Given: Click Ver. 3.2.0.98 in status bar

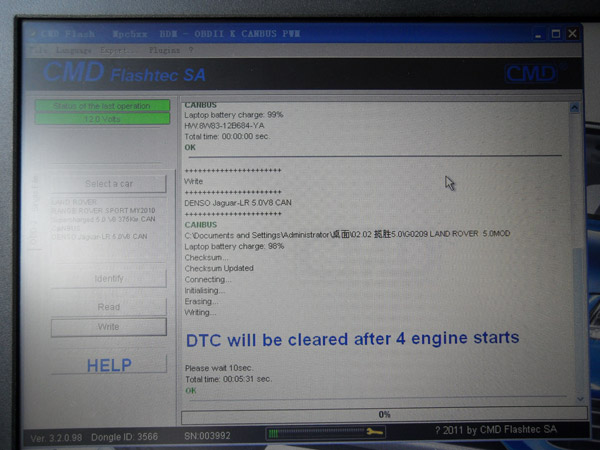Looking at the screenshot, I should 56,438.
